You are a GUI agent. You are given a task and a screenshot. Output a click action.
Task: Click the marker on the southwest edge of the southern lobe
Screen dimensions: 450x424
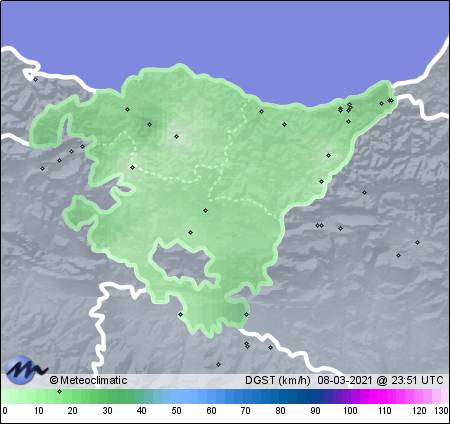pos(181,315)
